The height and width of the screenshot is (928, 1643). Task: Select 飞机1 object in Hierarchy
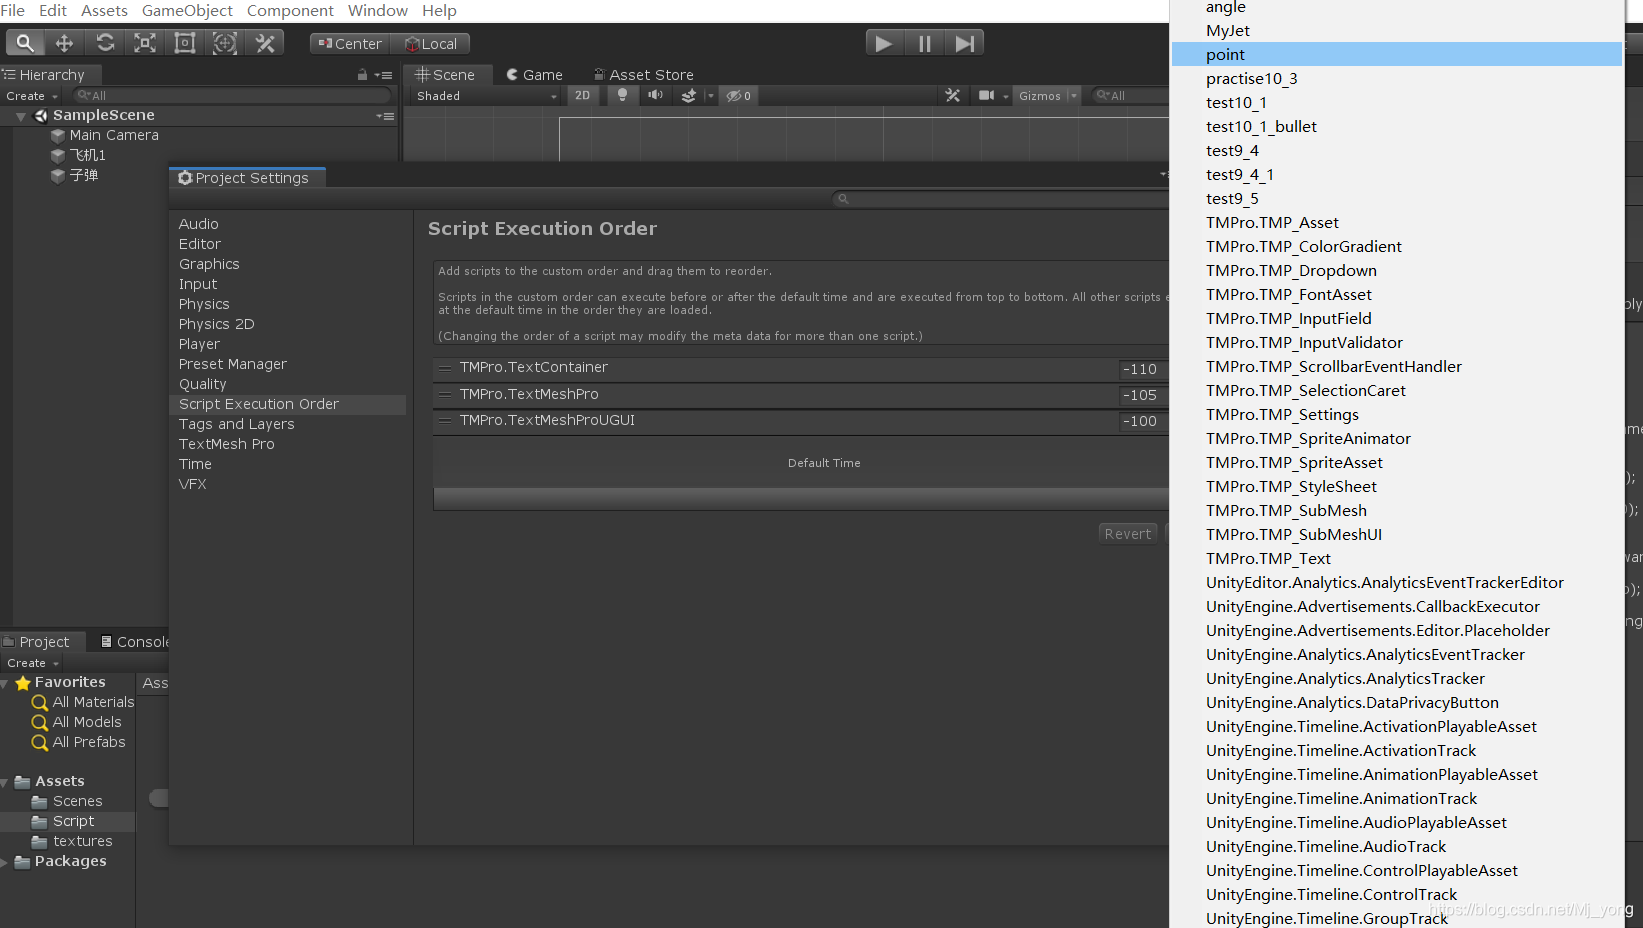coord(87,155)
